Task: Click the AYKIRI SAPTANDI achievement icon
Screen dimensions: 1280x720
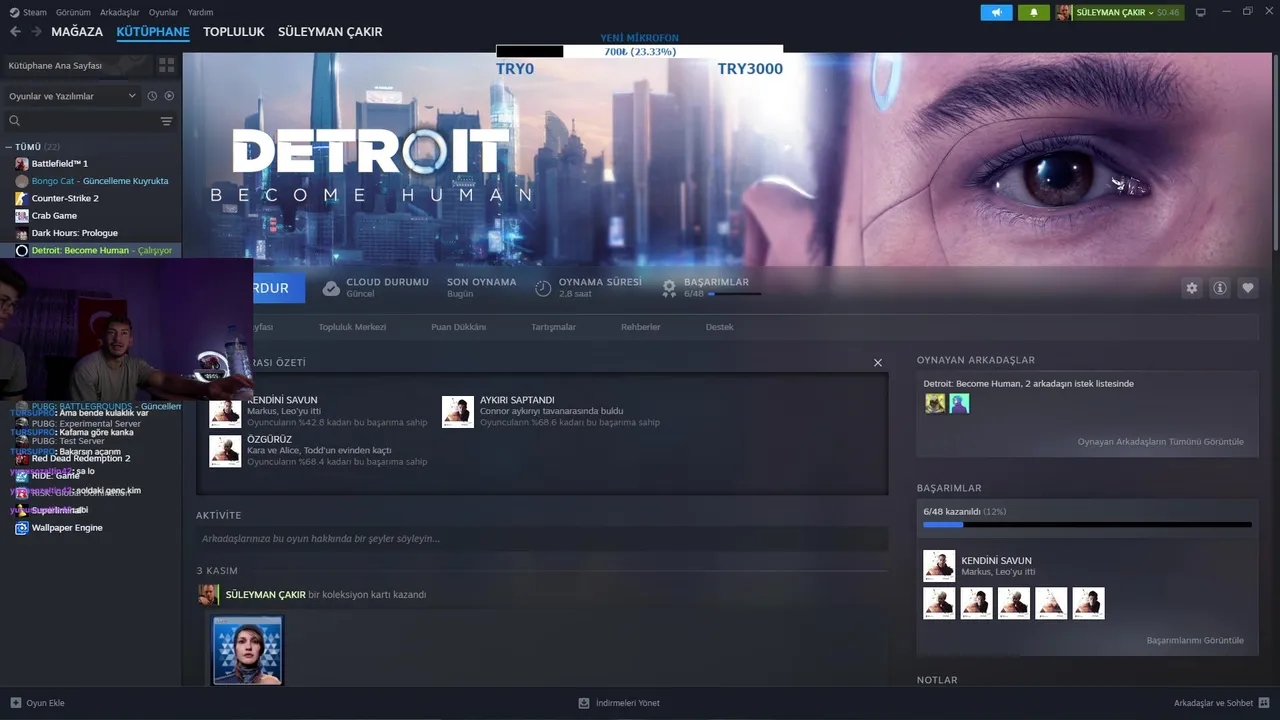Action: coord(458,411)
